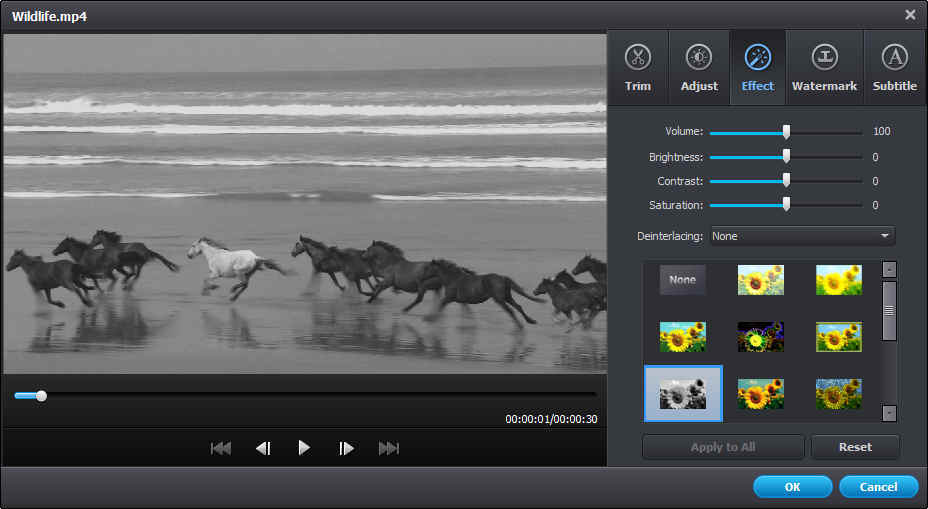928x509 pixels.
Task: Pick the effect thumbnail right of negative effect
Action: tap(839, 337)
